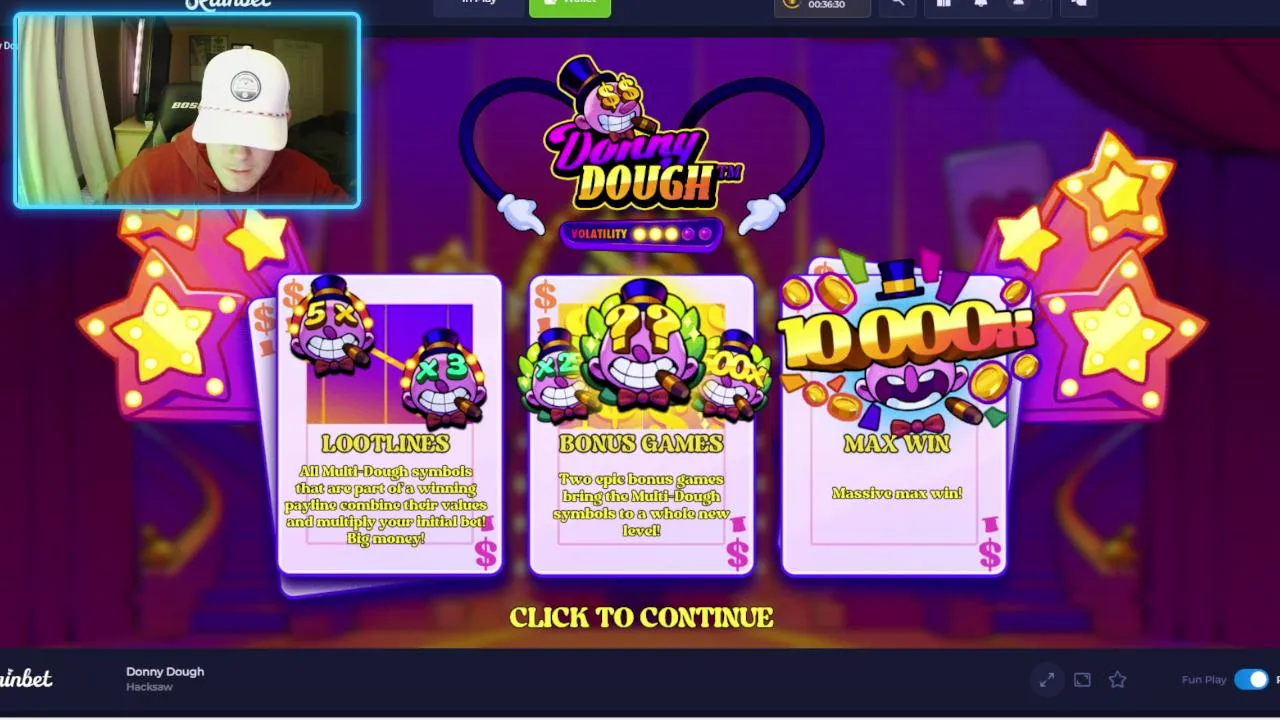Click the streamer webcam overlay

pyautogui.click(x=187, y=110)
